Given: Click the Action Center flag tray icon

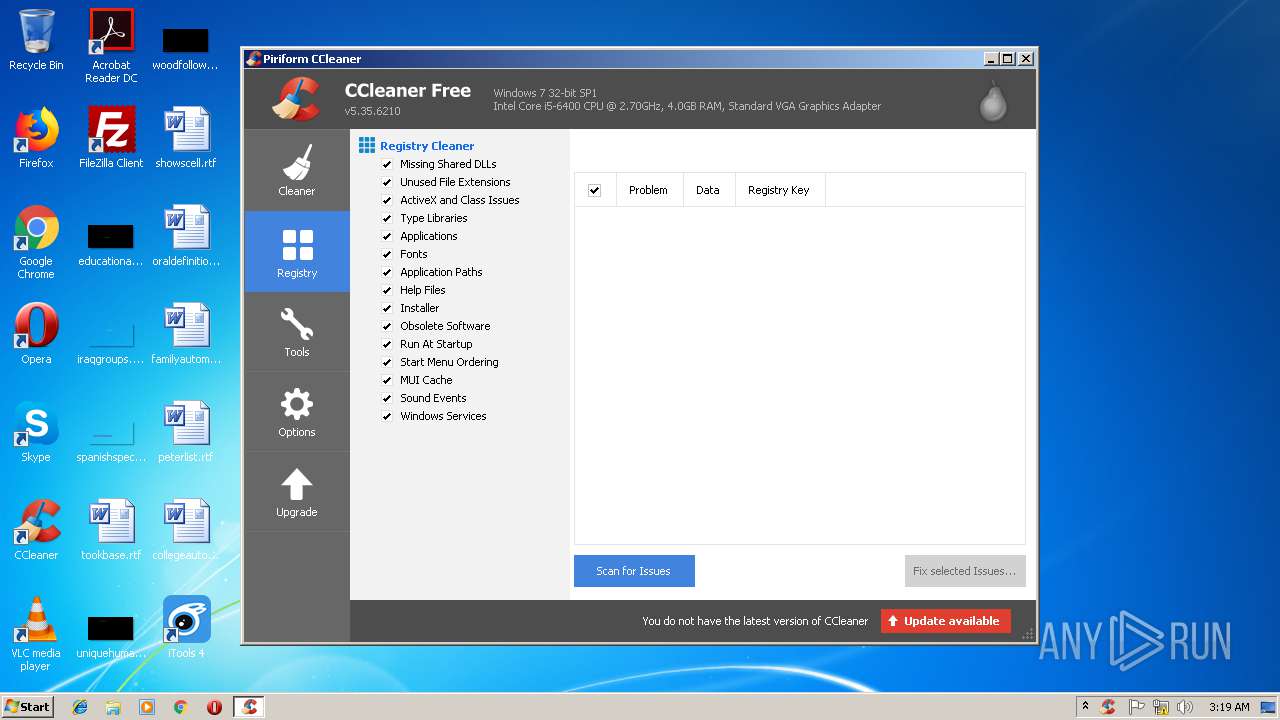Looking at the screenshot, I should tap(1136, 707).
